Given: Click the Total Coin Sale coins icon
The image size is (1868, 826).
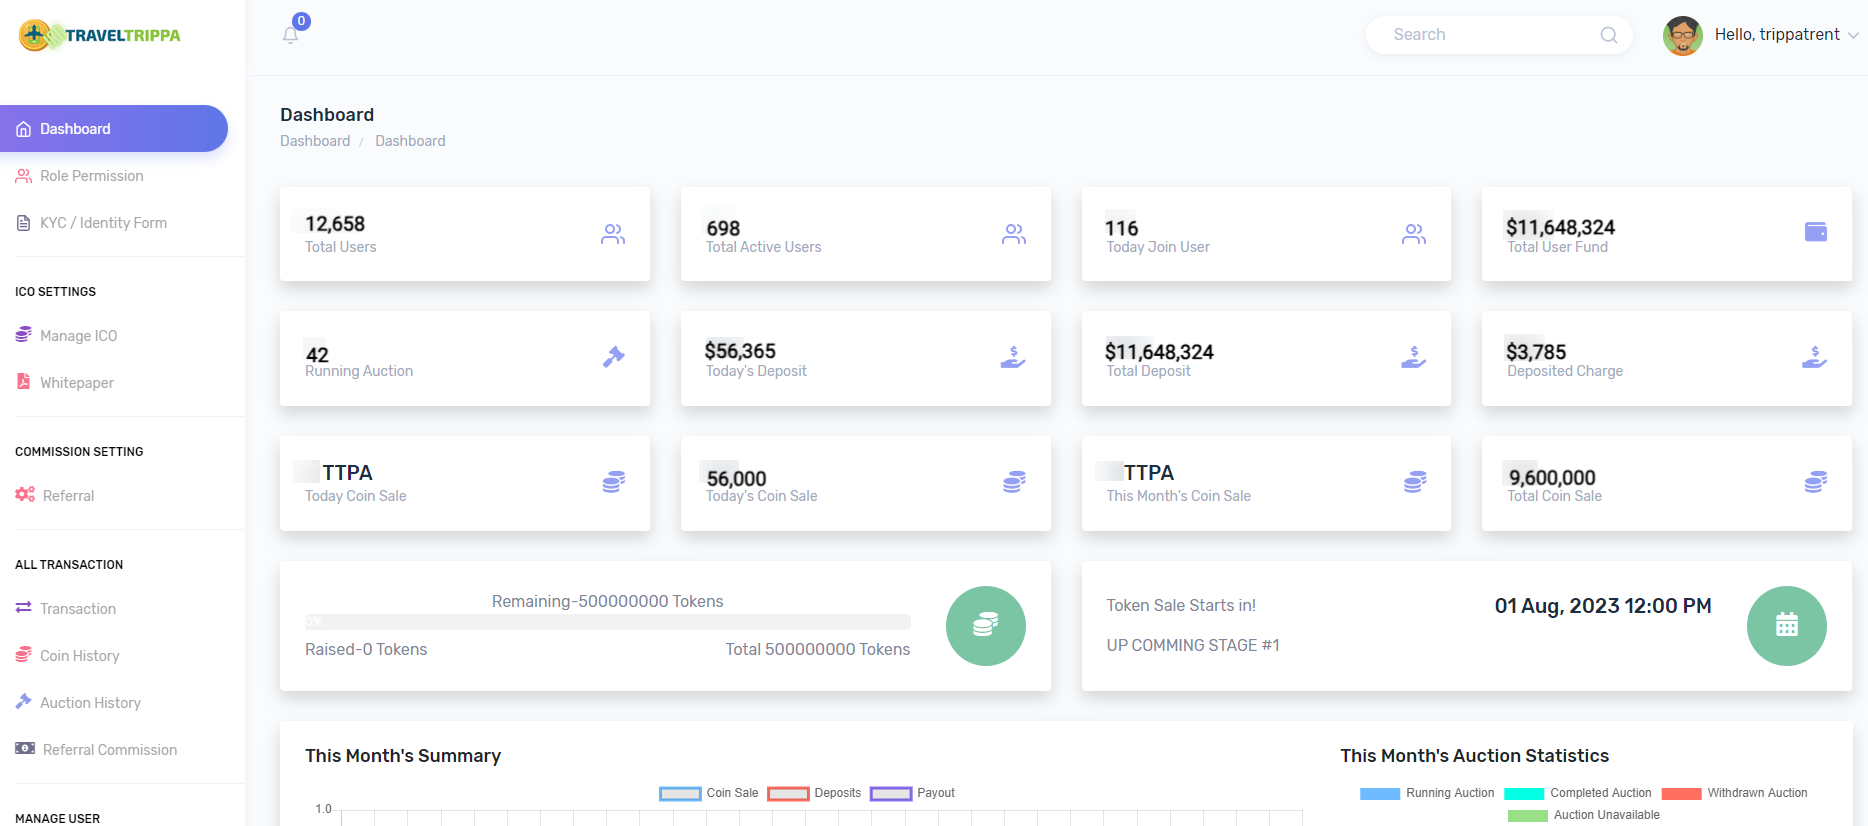Looking at the screenshot, I should (x=1815, y=482).
